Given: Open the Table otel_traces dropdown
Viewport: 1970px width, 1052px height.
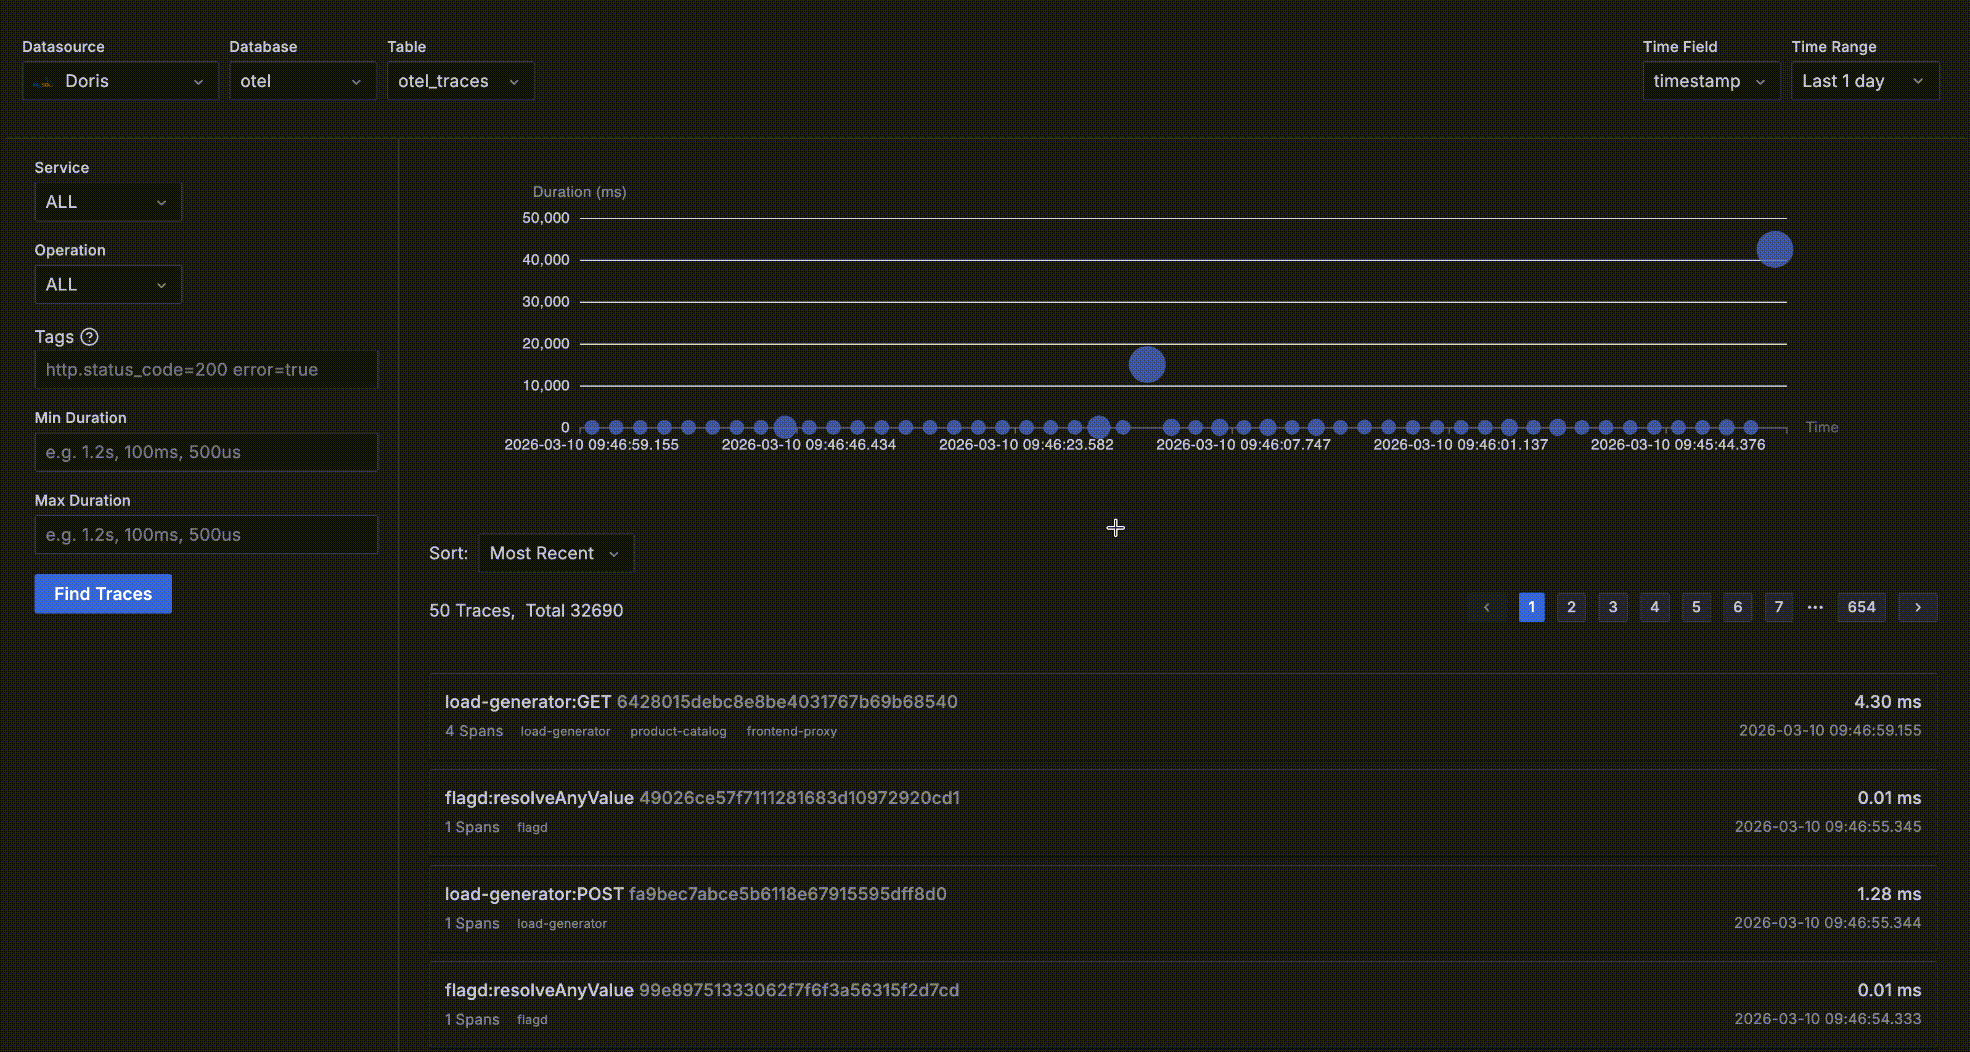Looking at the screenshot, I should click(460, 81).
